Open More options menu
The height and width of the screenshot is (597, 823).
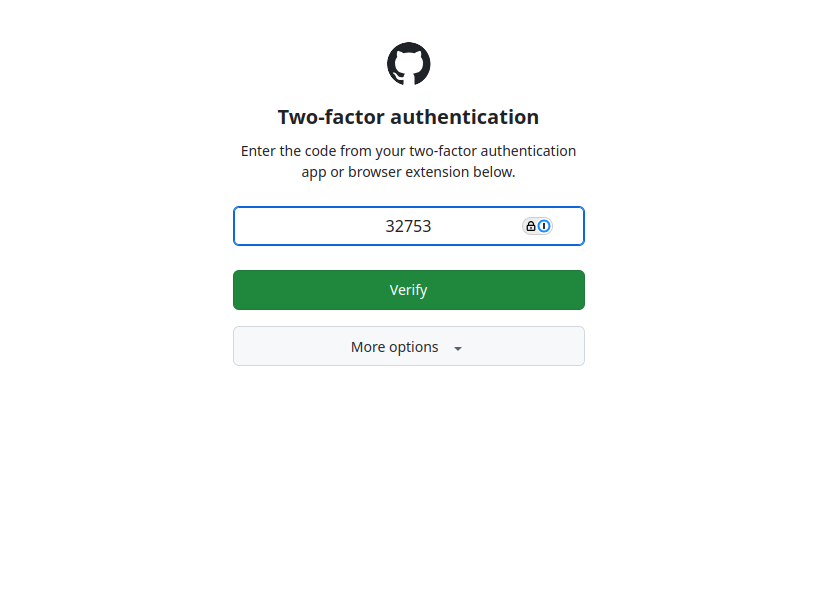(408, 346)
